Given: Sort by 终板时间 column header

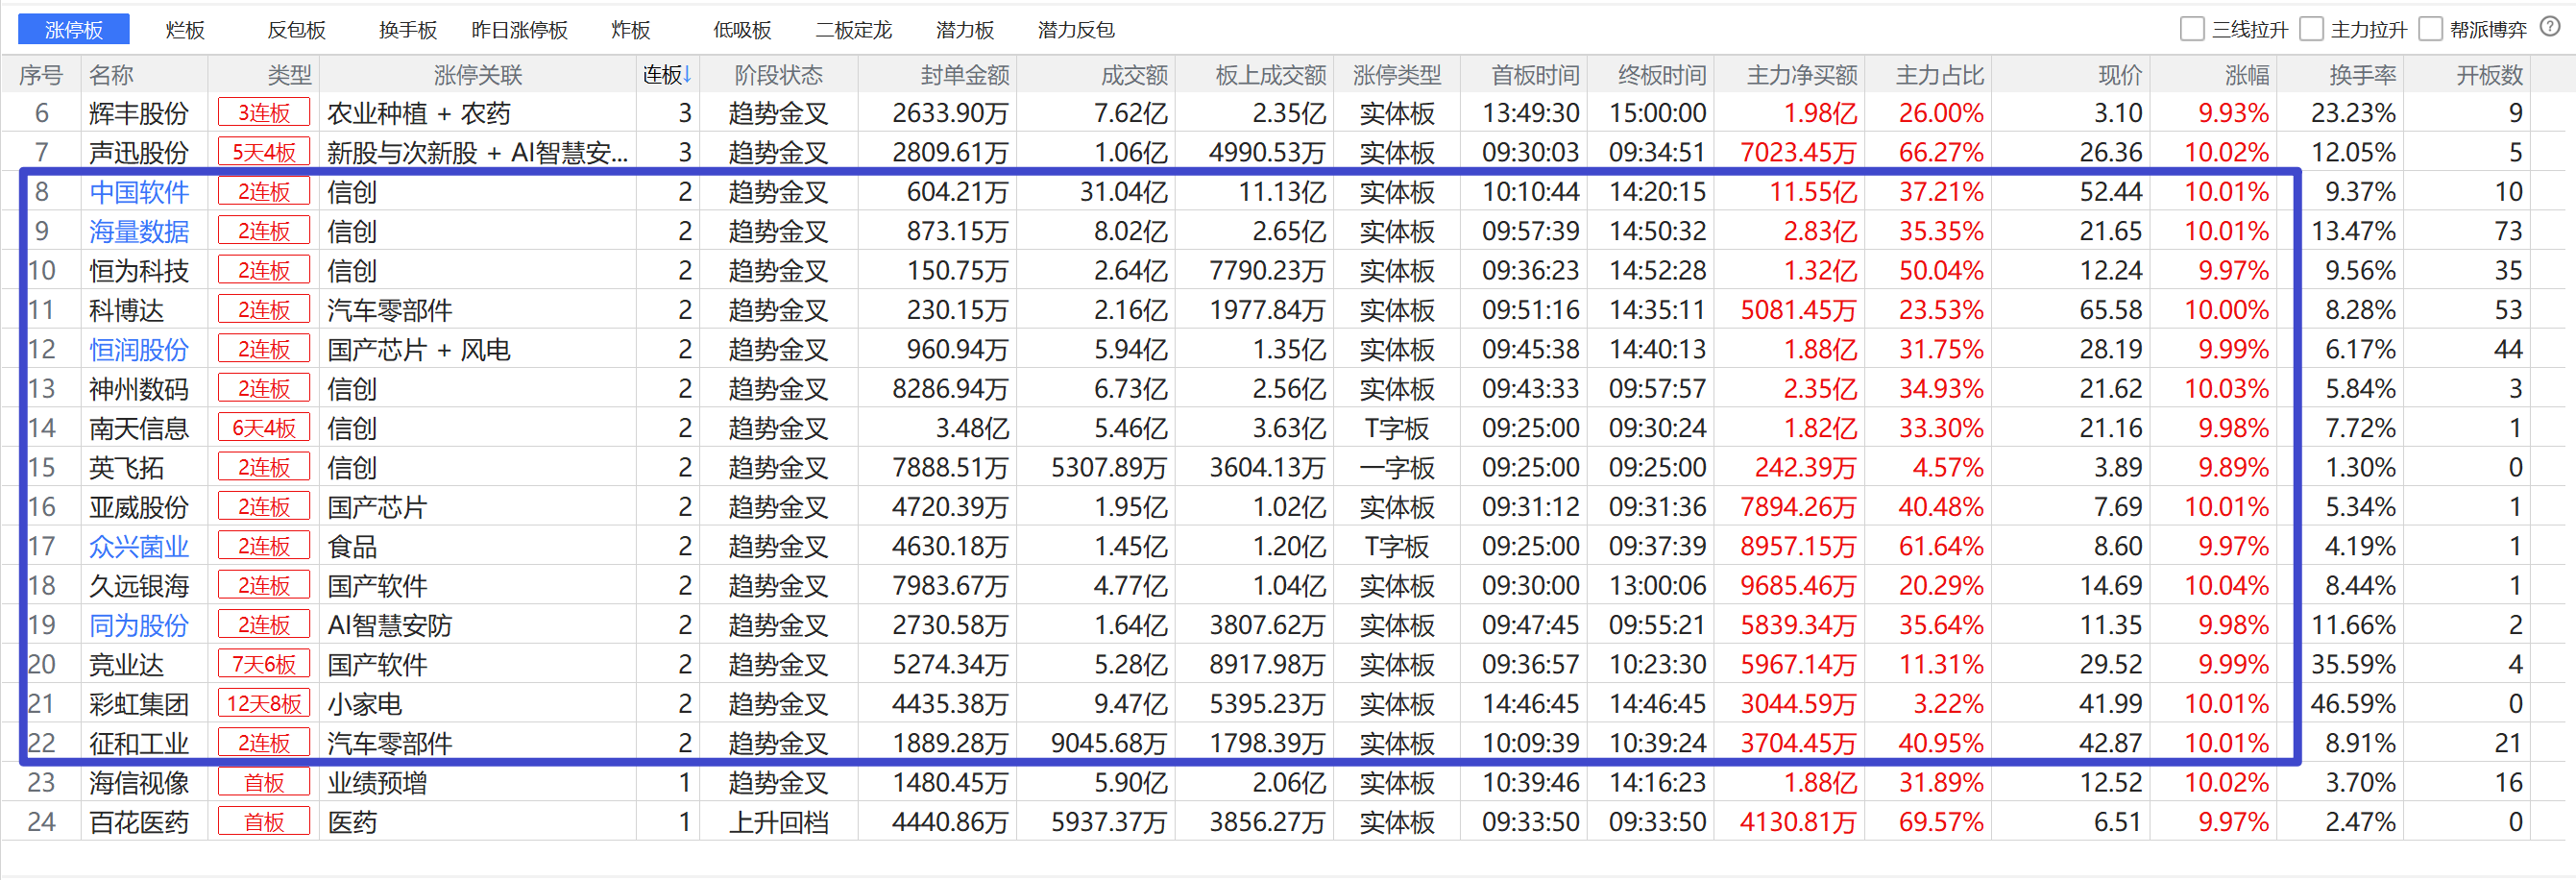Looking at the screenshot, I should [1662, 74].
